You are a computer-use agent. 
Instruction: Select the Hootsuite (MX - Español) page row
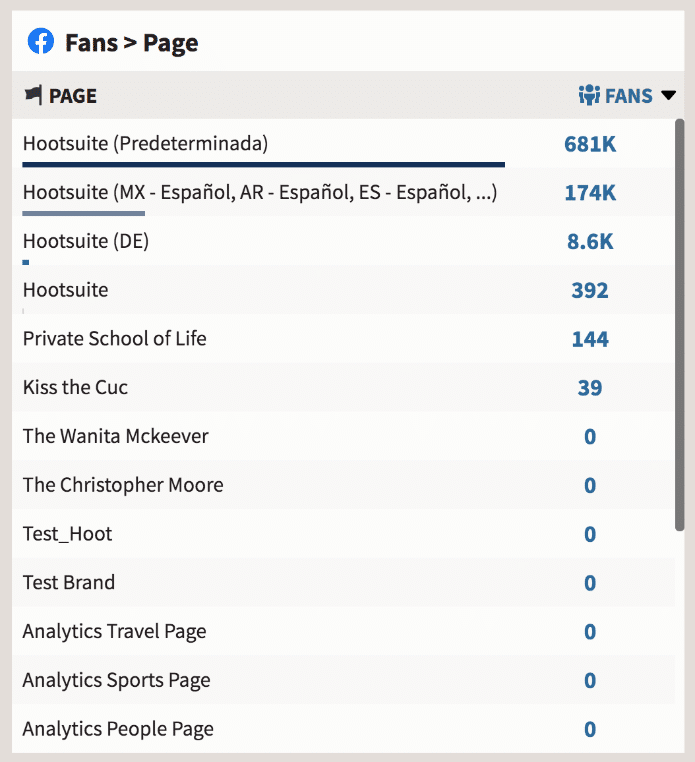pos(259,192)
